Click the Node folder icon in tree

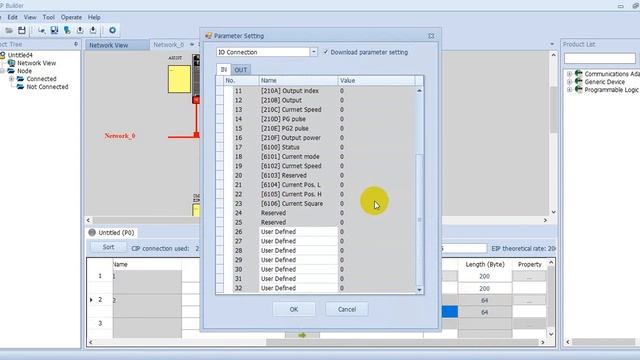[11, 71]
